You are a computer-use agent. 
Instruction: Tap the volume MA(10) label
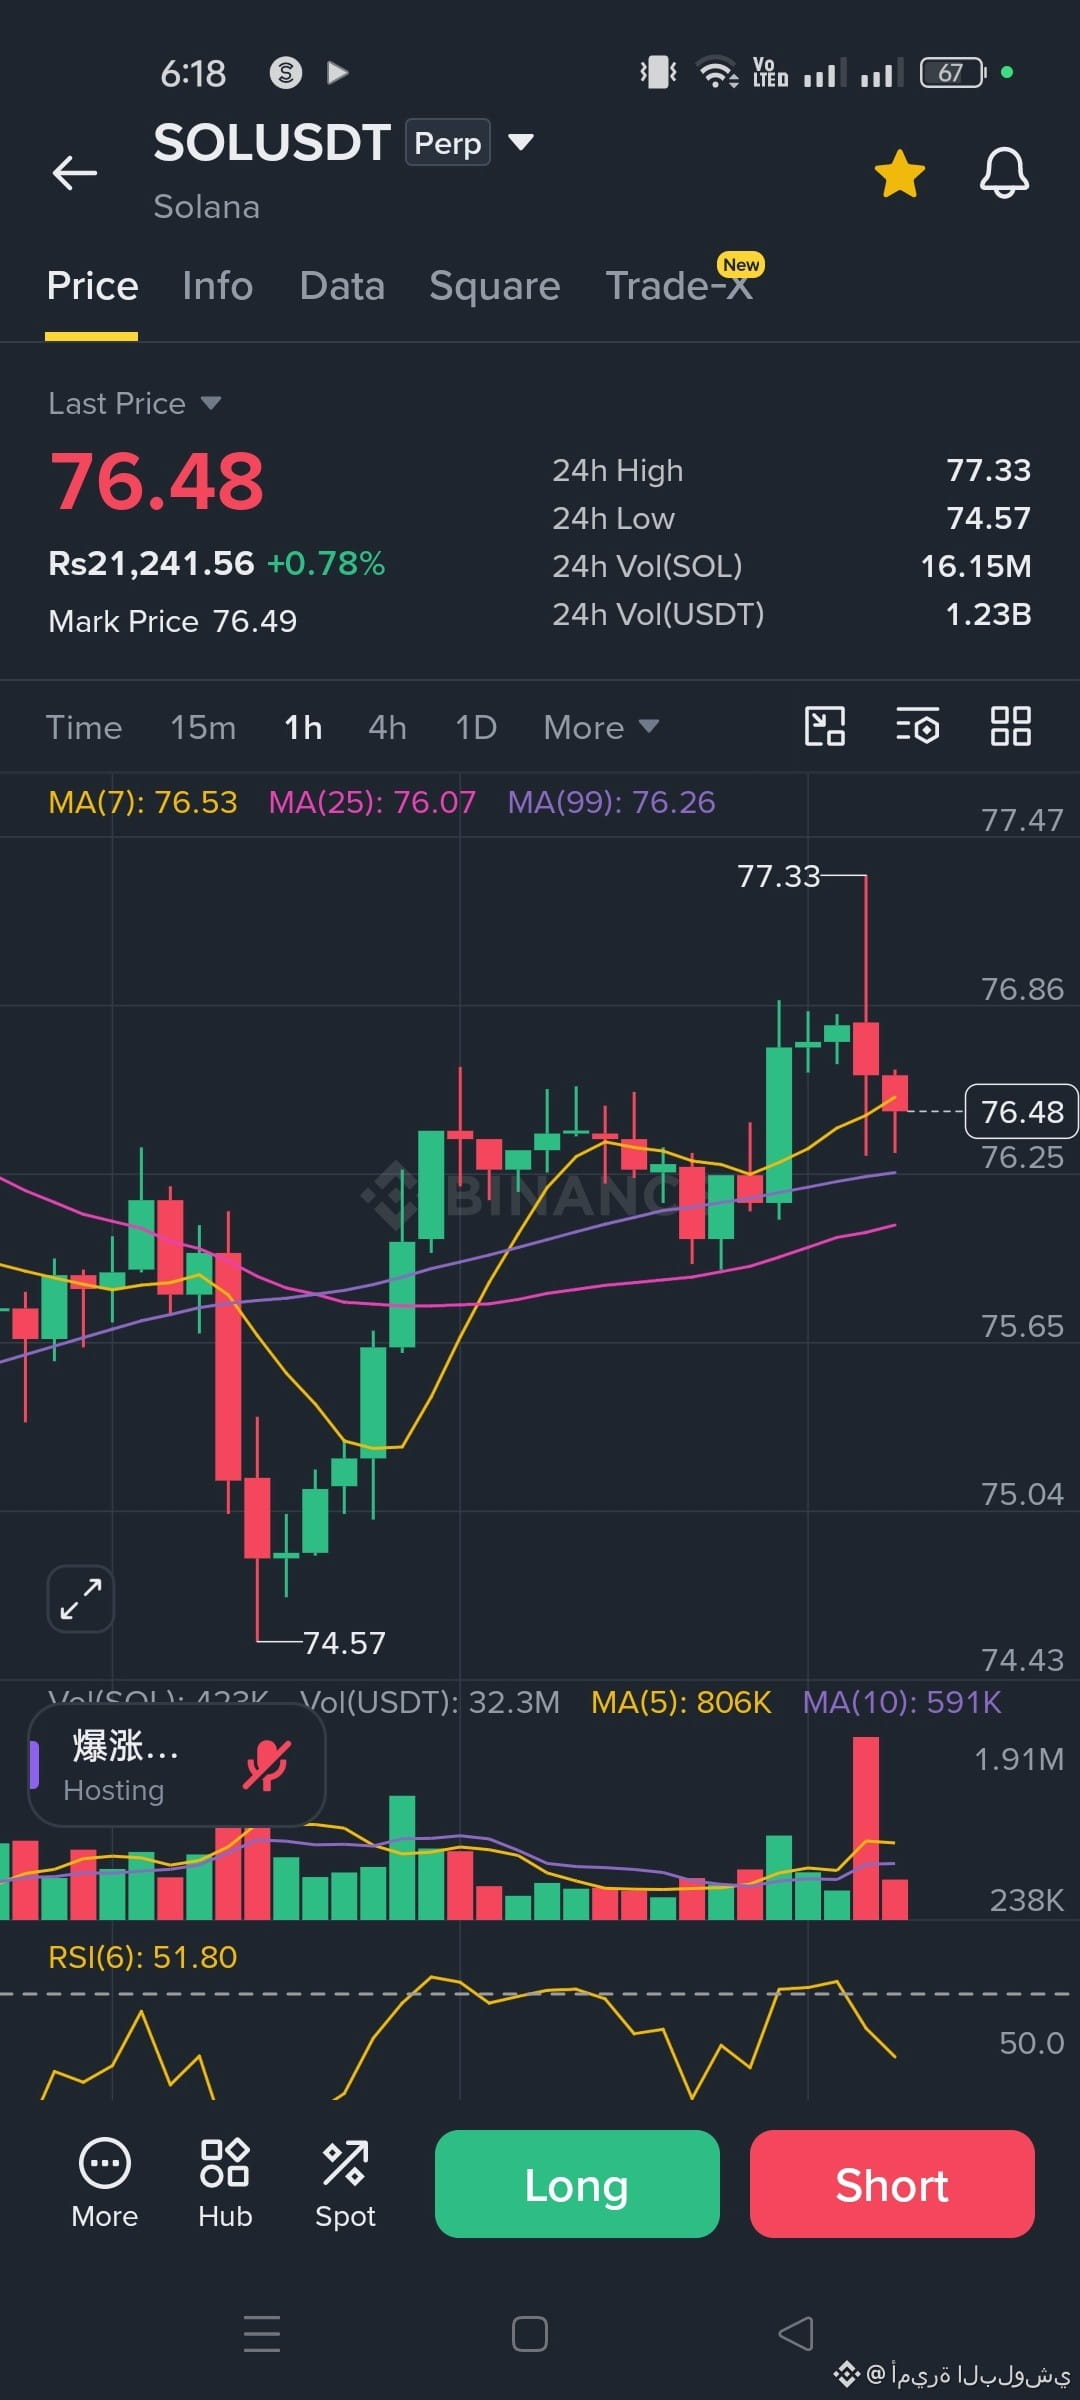[x=902, y=1702]
